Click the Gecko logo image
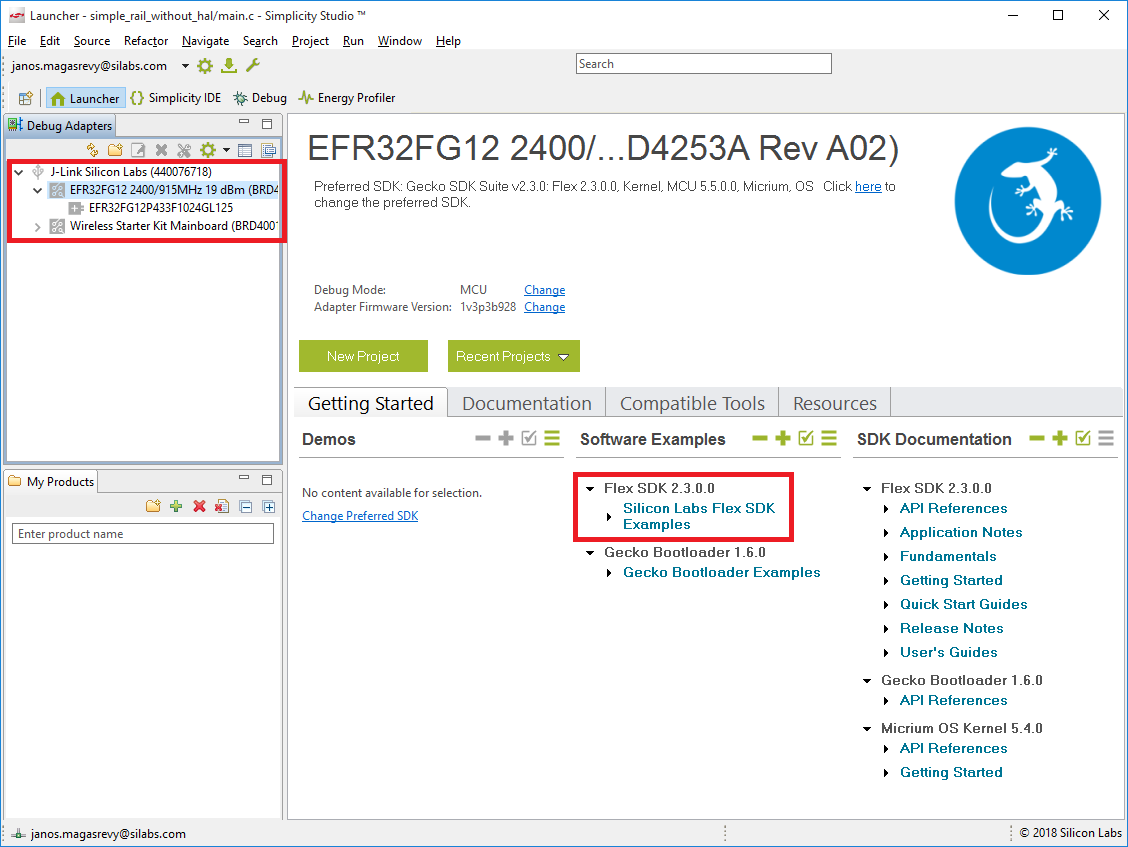The image size is (1128, 847). (x=1027, y=201)
